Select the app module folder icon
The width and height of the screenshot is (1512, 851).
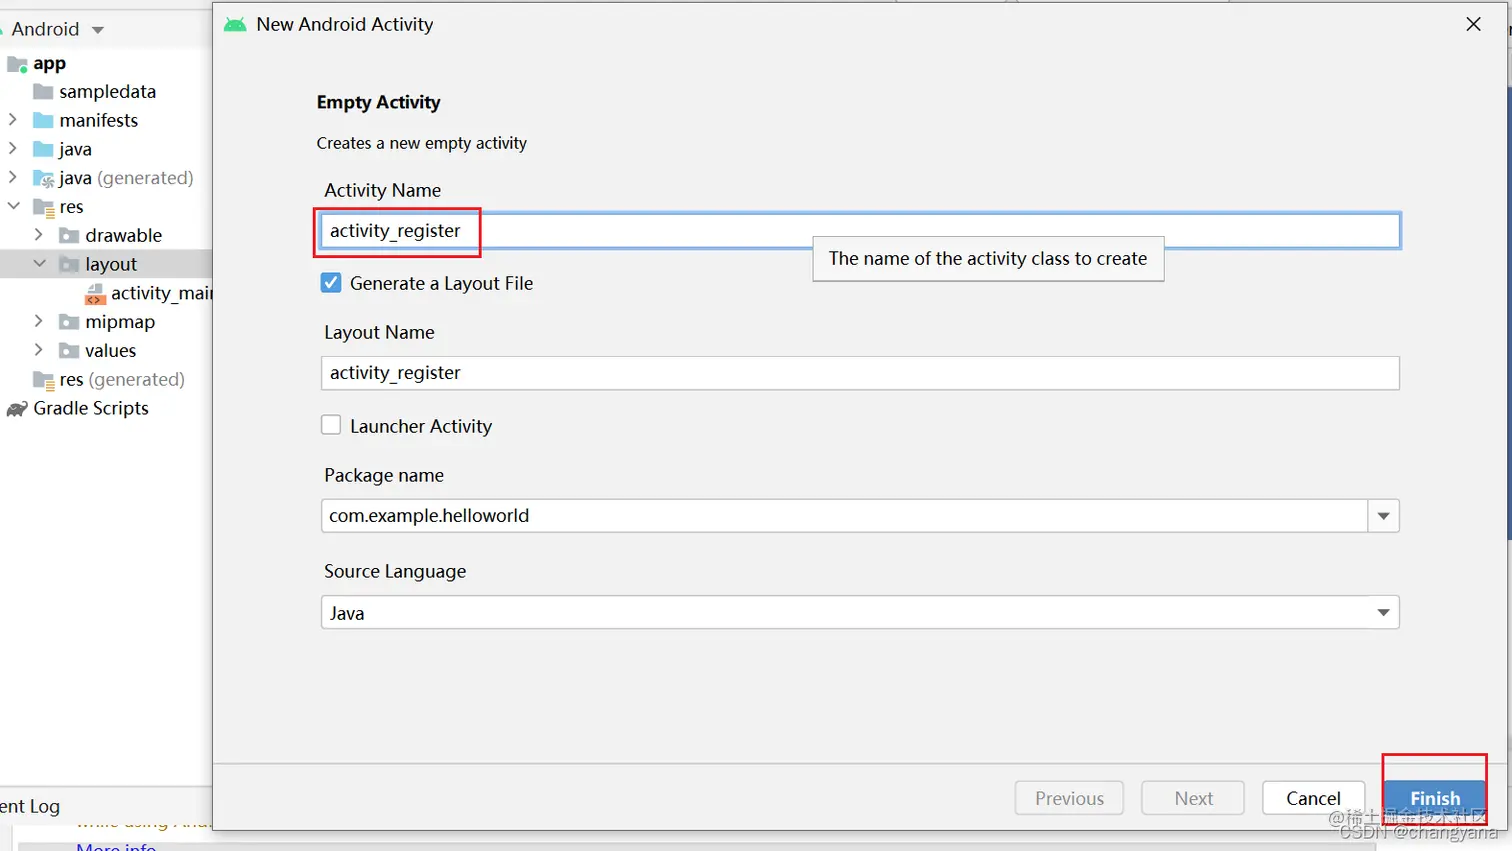[x=18, y=64]
